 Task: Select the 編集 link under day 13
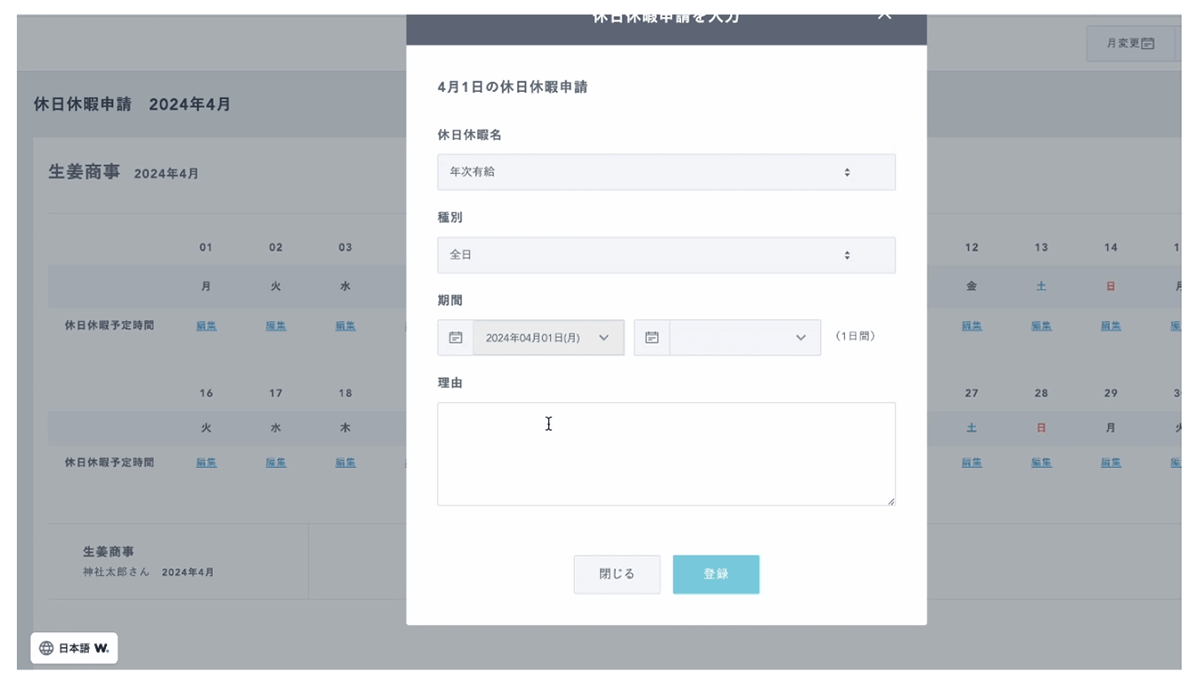tap(1041, 326)
